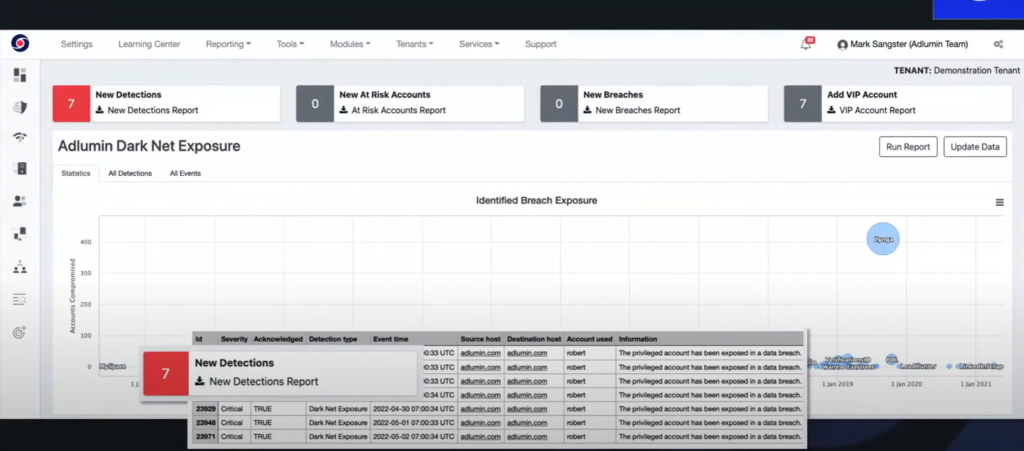Viewport: 1024px width, 451px height.
Task: Open the org hierarchy sidebar icon
Action: (x=20, y=267)
